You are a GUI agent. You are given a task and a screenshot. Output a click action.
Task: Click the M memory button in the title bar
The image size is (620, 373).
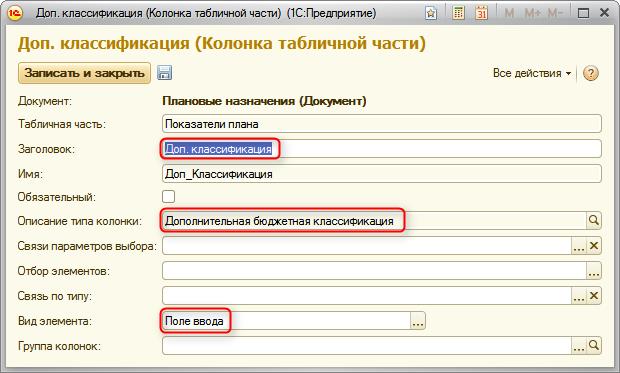point(509,13)
